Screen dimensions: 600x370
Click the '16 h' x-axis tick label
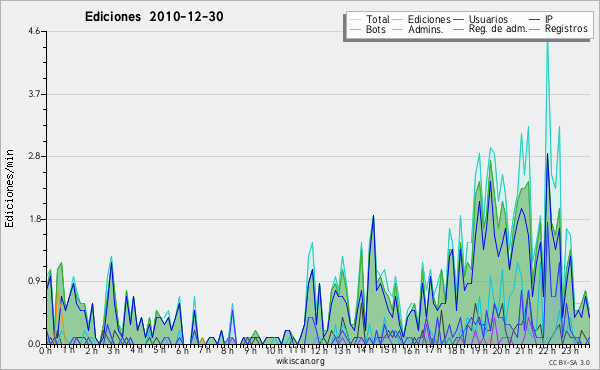pos(410,351)
